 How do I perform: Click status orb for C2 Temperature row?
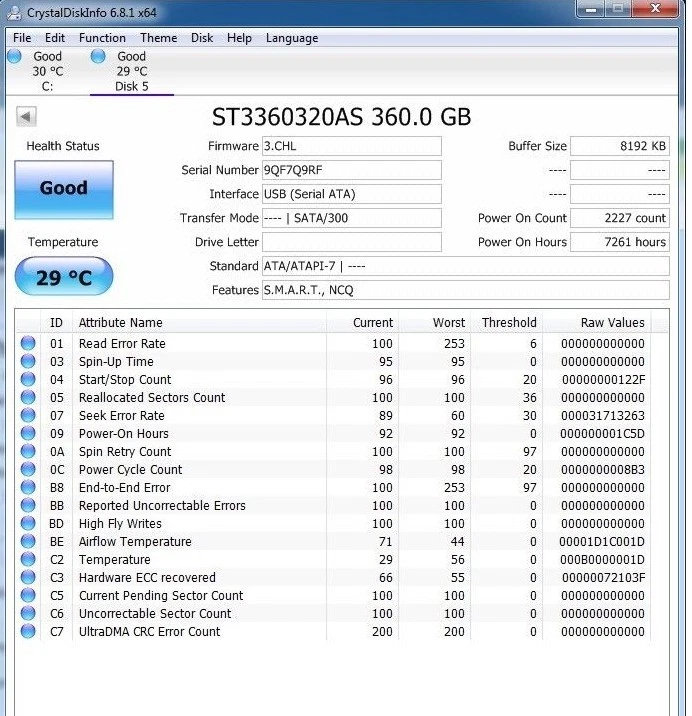(x=28, y=559)
